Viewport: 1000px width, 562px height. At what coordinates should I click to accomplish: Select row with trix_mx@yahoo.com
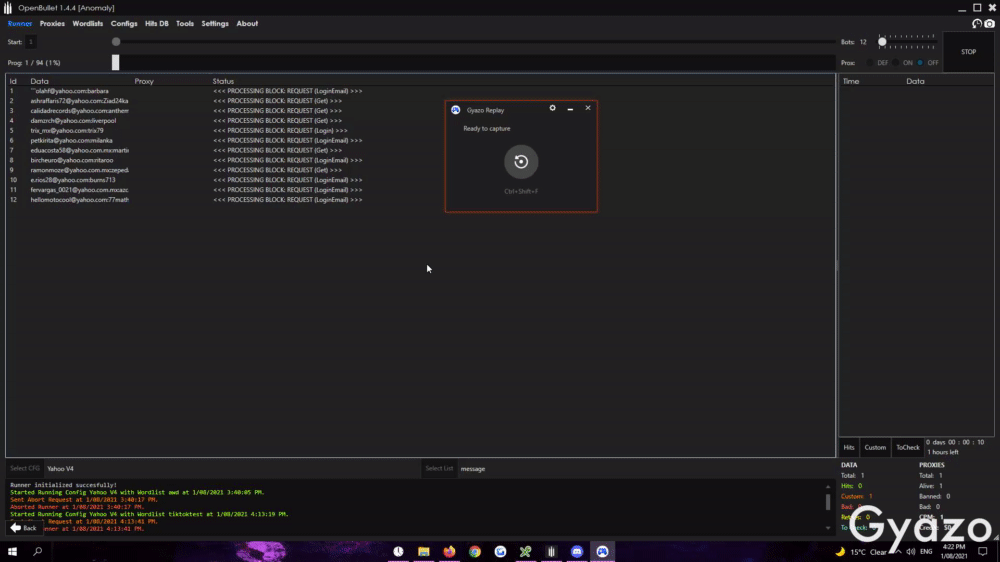pyautogui.click(x=420, y=130)
